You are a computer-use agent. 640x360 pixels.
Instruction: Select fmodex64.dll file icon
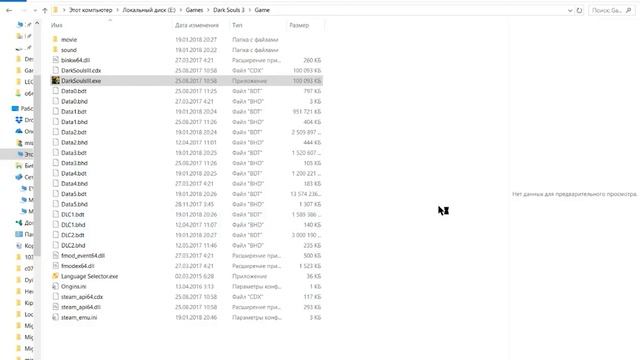[56, 266]
